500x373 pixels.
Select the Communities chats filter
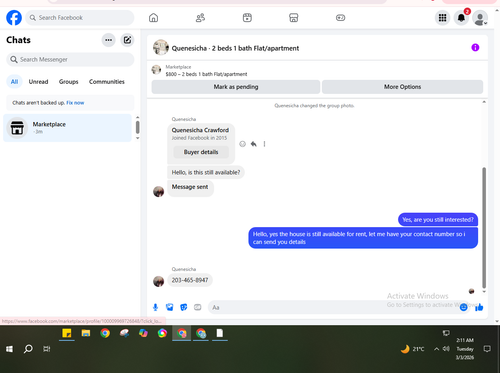pyautogui.click(x=107, y=82)
